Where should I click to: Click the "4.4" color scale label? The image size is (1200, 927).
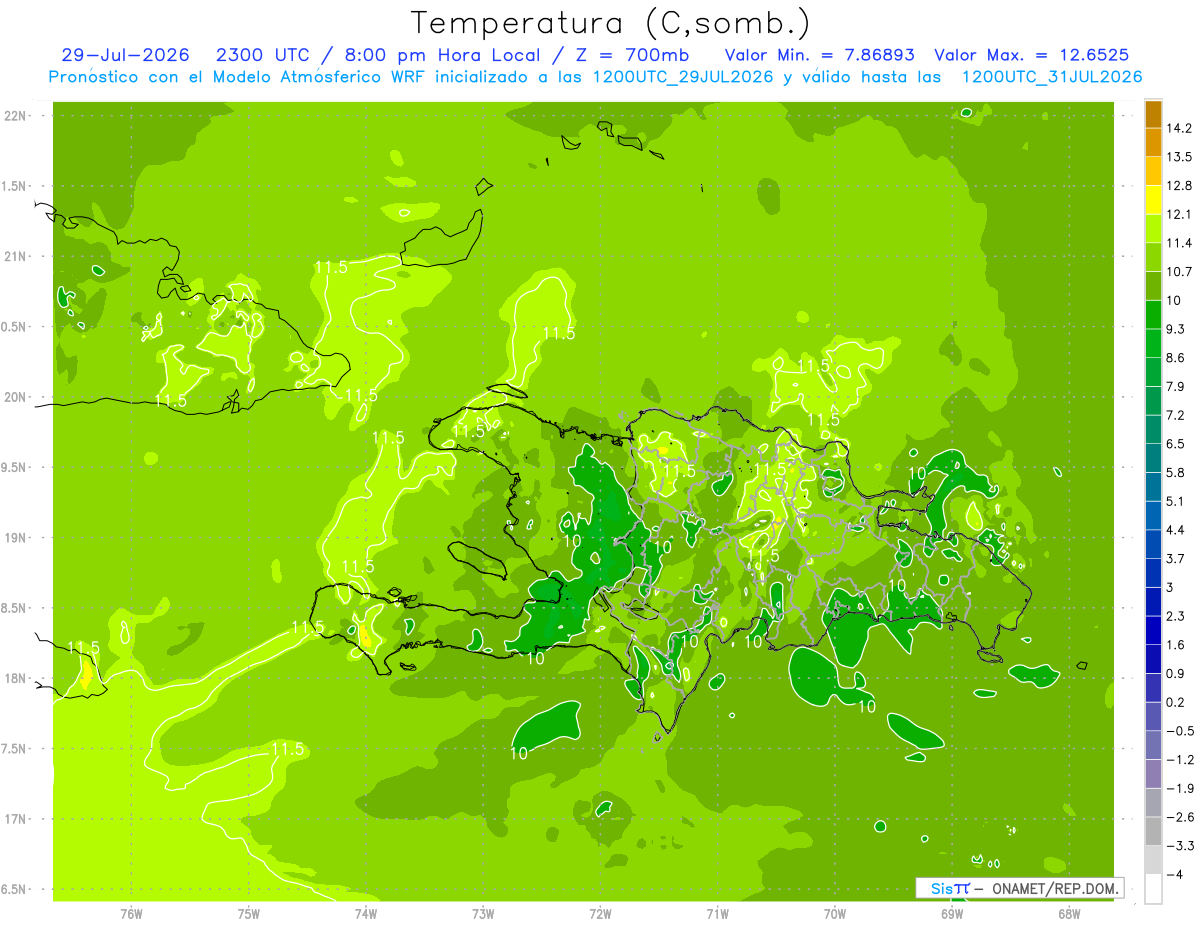(1176, 530)
